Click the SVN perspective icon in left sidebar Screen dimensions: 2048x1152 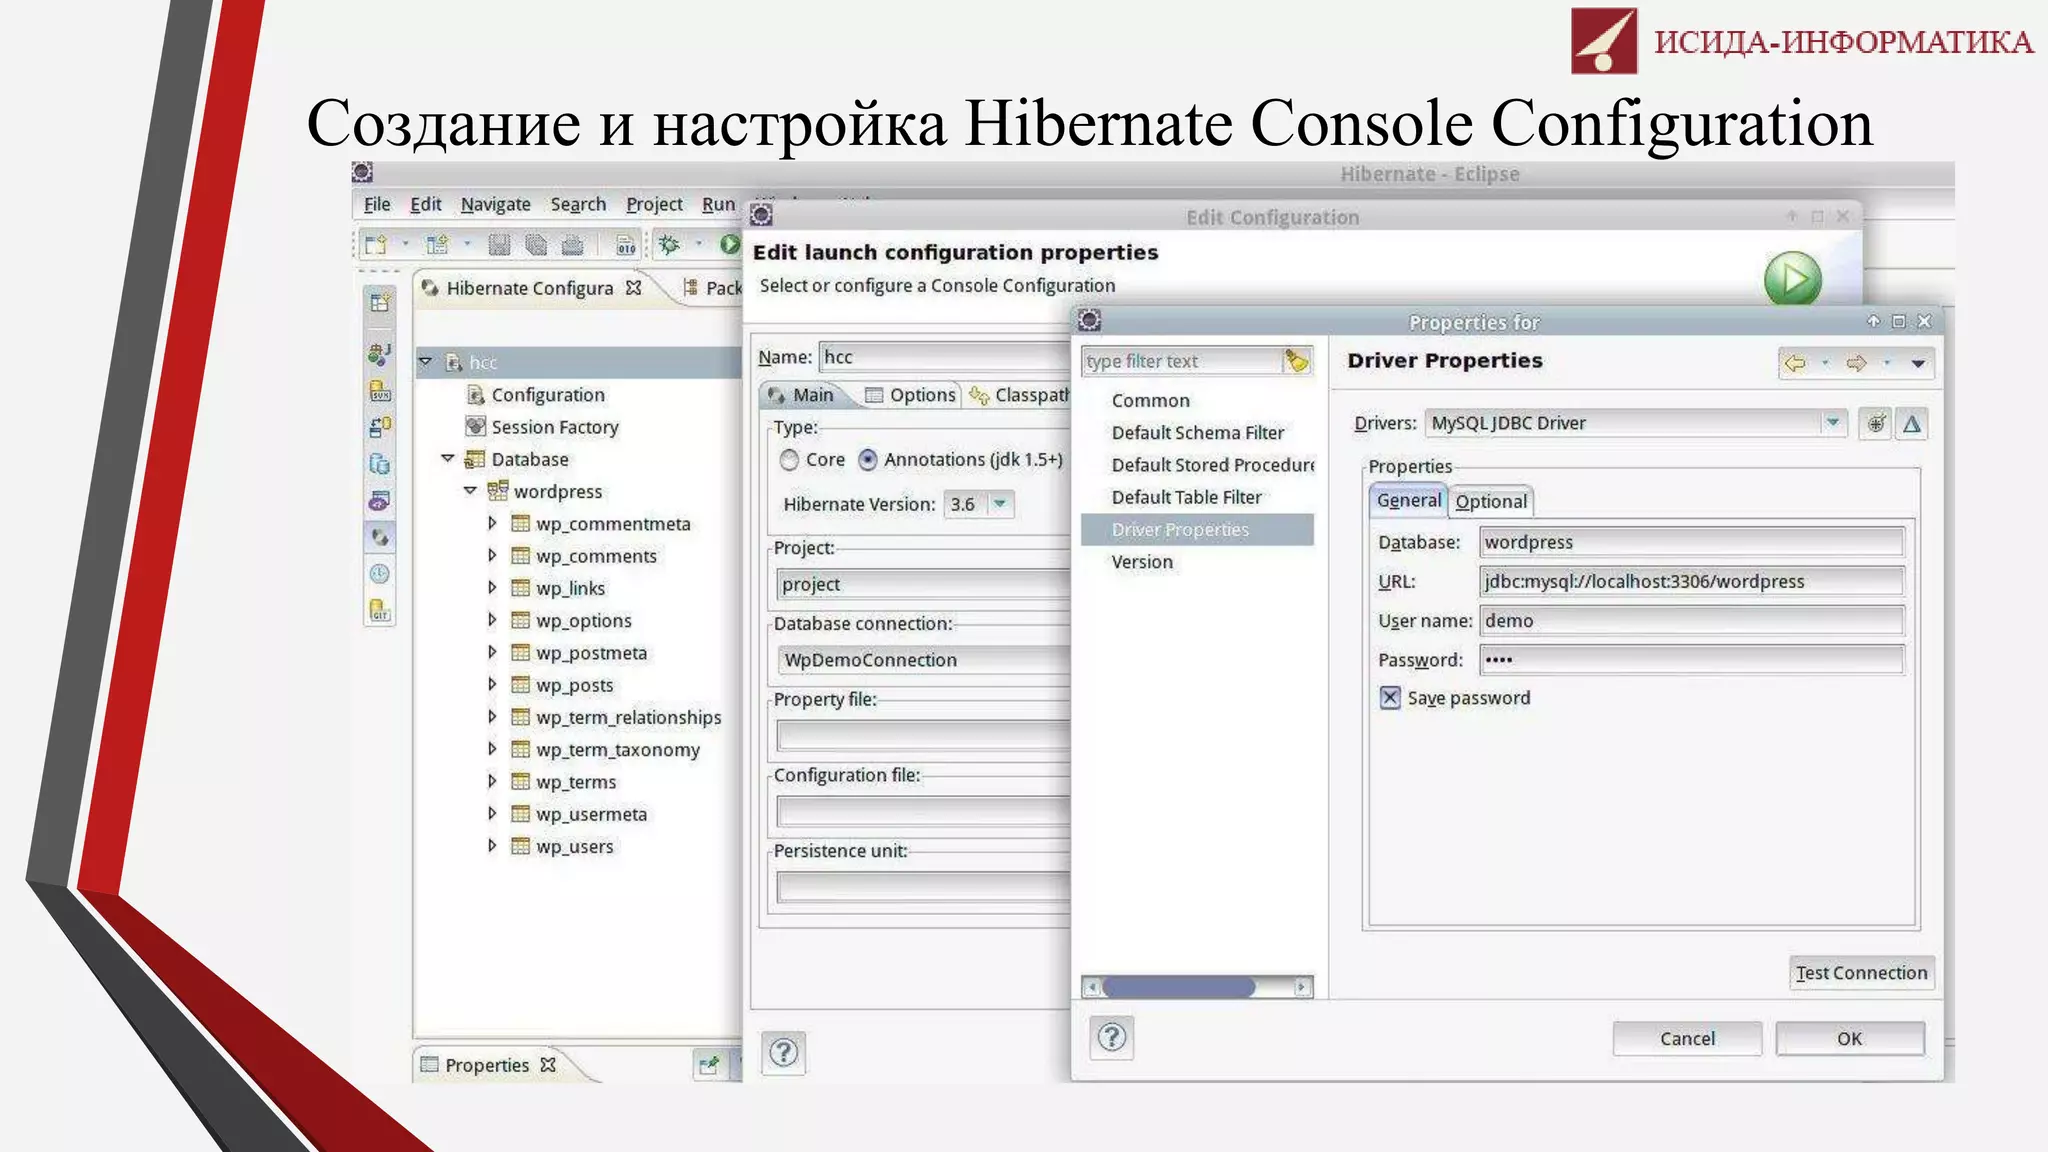380,391
